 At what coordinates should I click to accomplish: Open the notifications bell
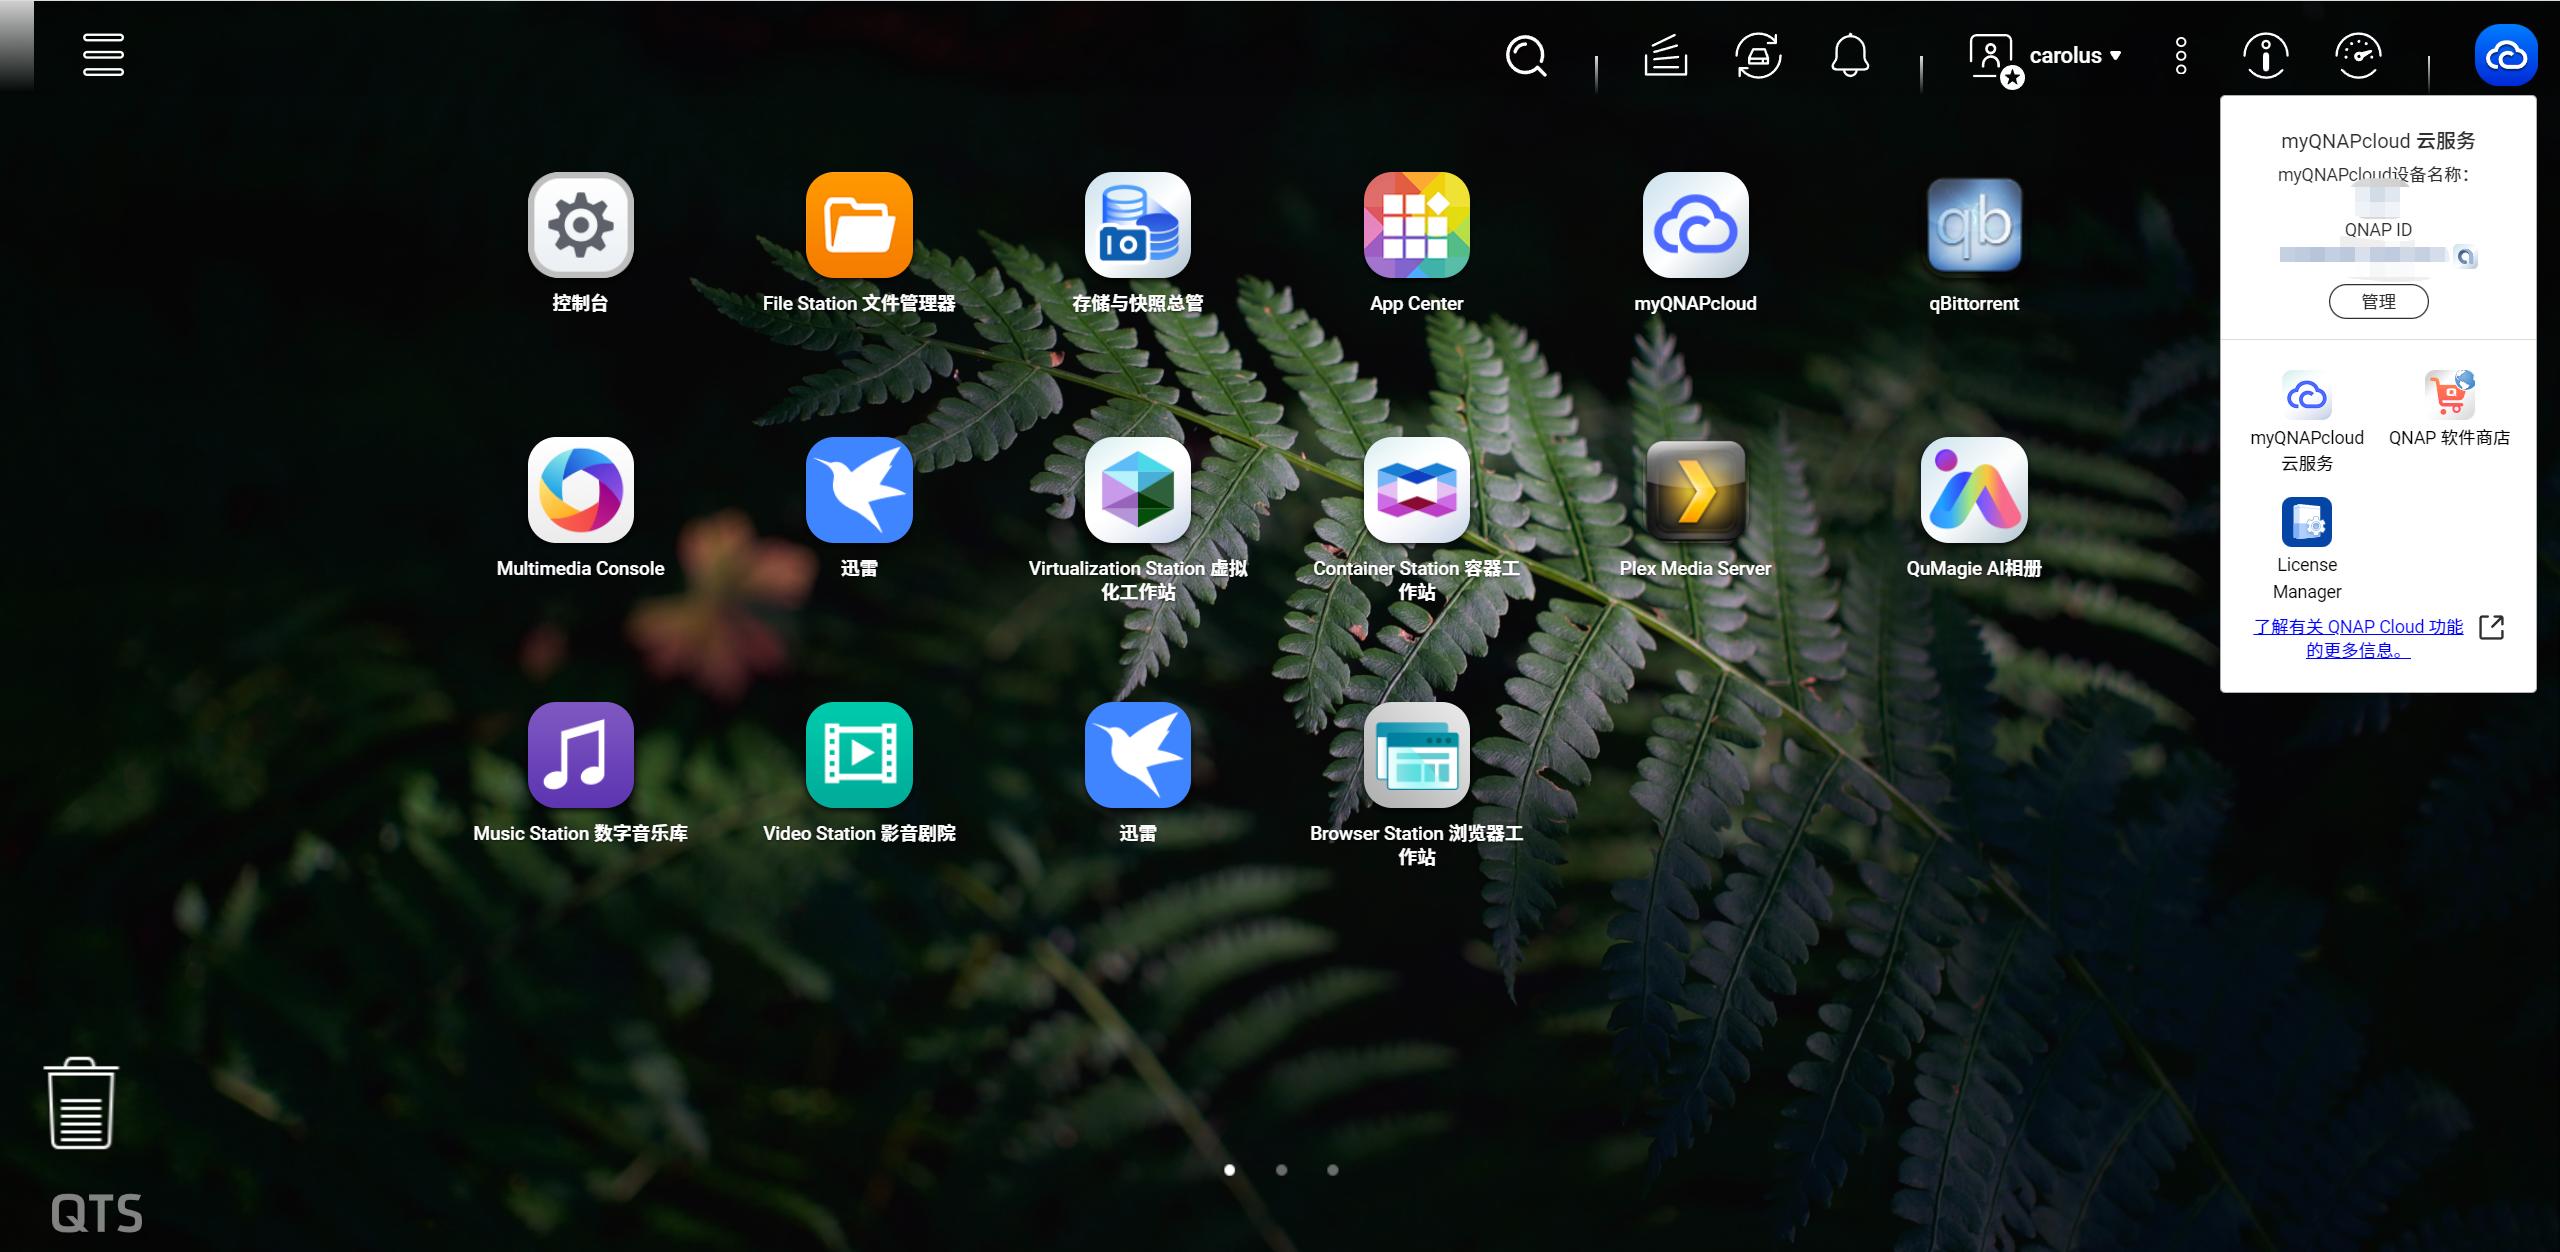(x=1850, y=55)
